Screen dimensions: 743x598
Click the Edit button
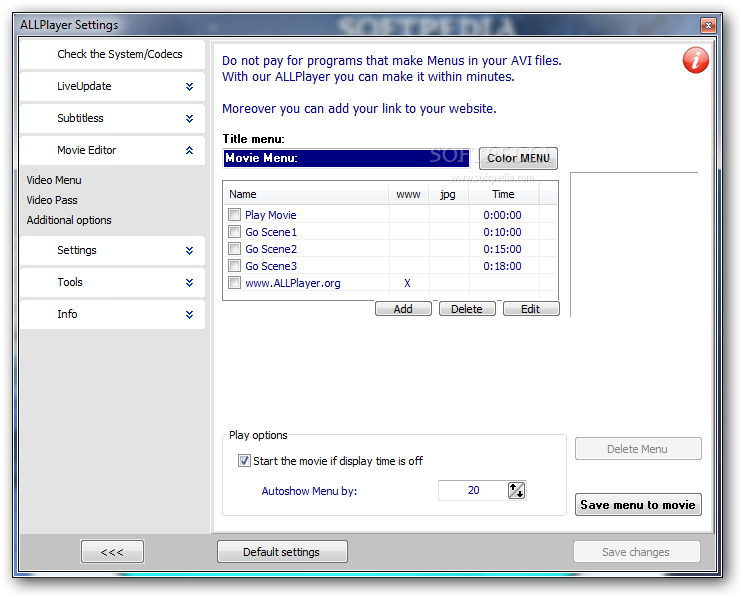point(531,309)
